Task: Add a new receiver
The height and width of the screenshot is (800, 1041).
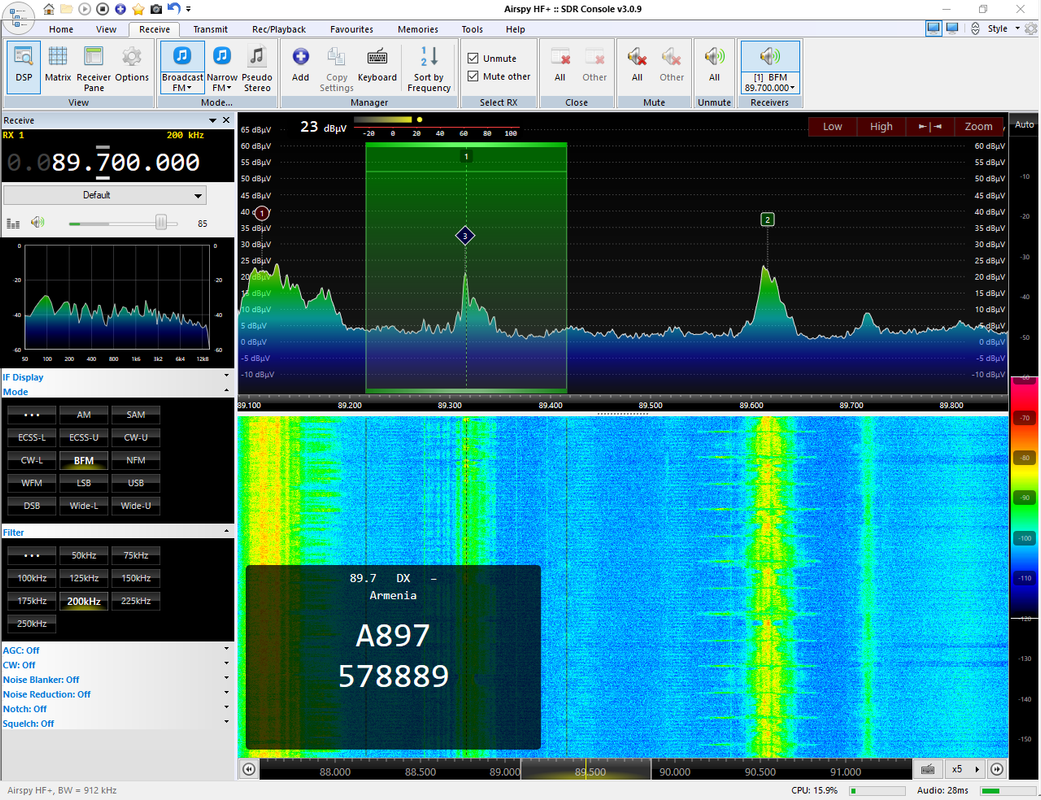Action: (x=300, y=66)
